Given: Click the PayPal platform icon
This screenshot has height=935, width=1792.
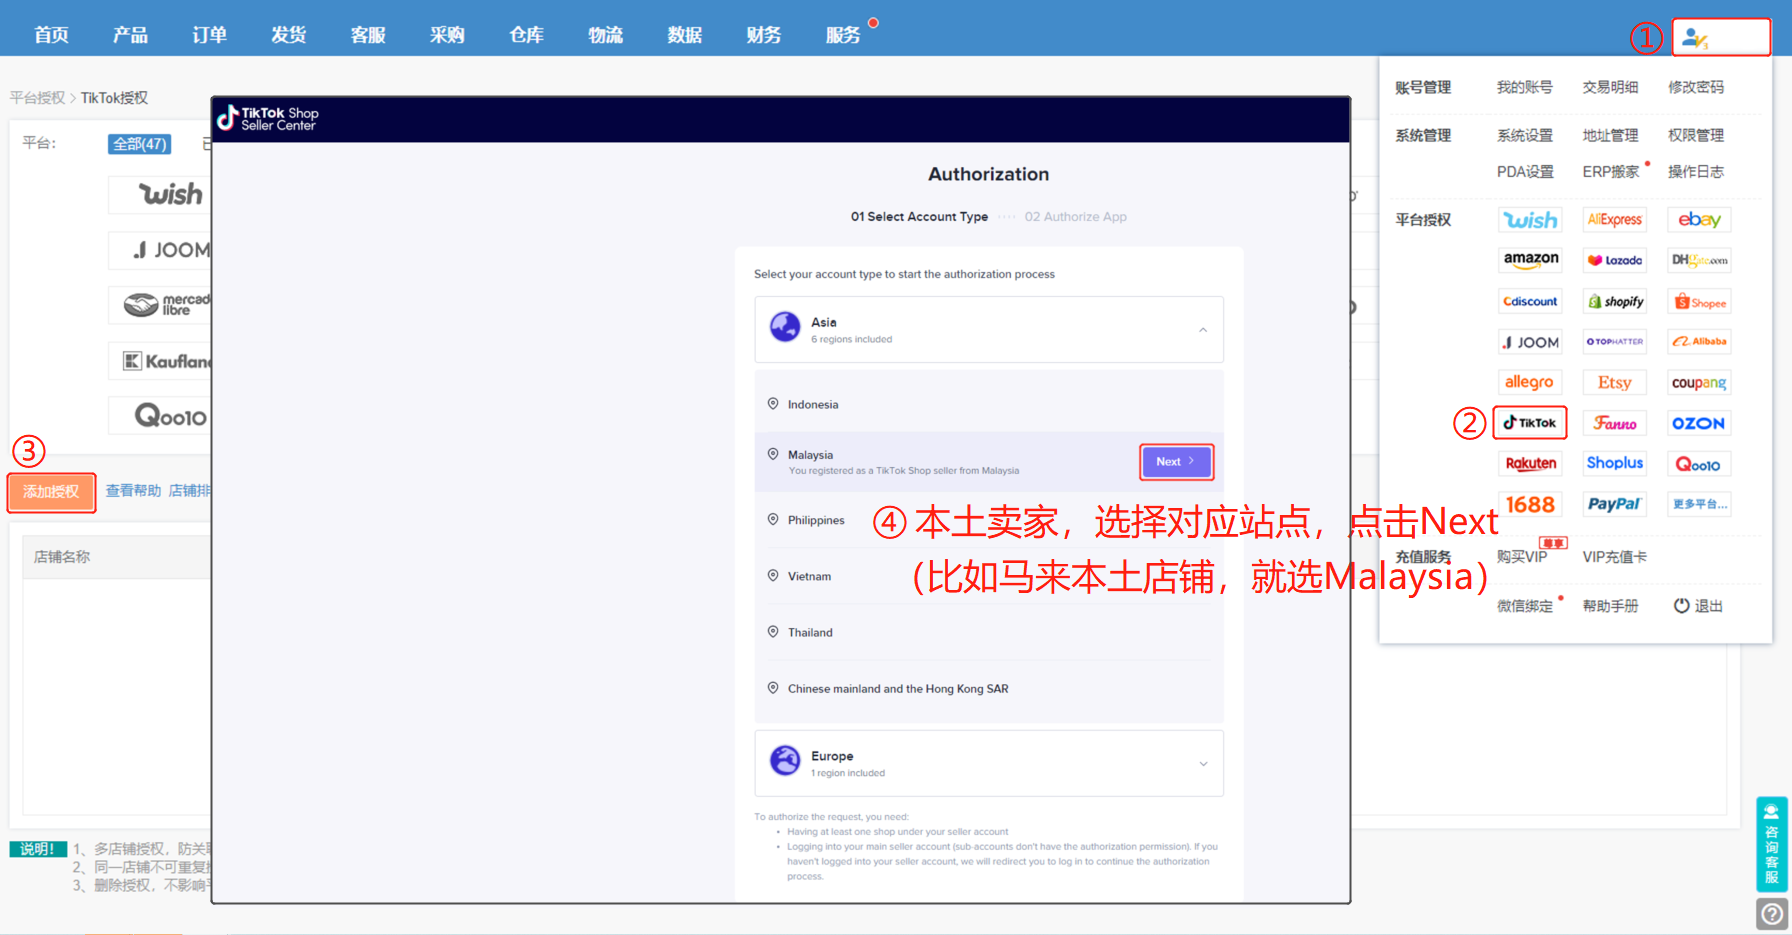Looking at the screenshot, I should click(x=1614, y=503).
